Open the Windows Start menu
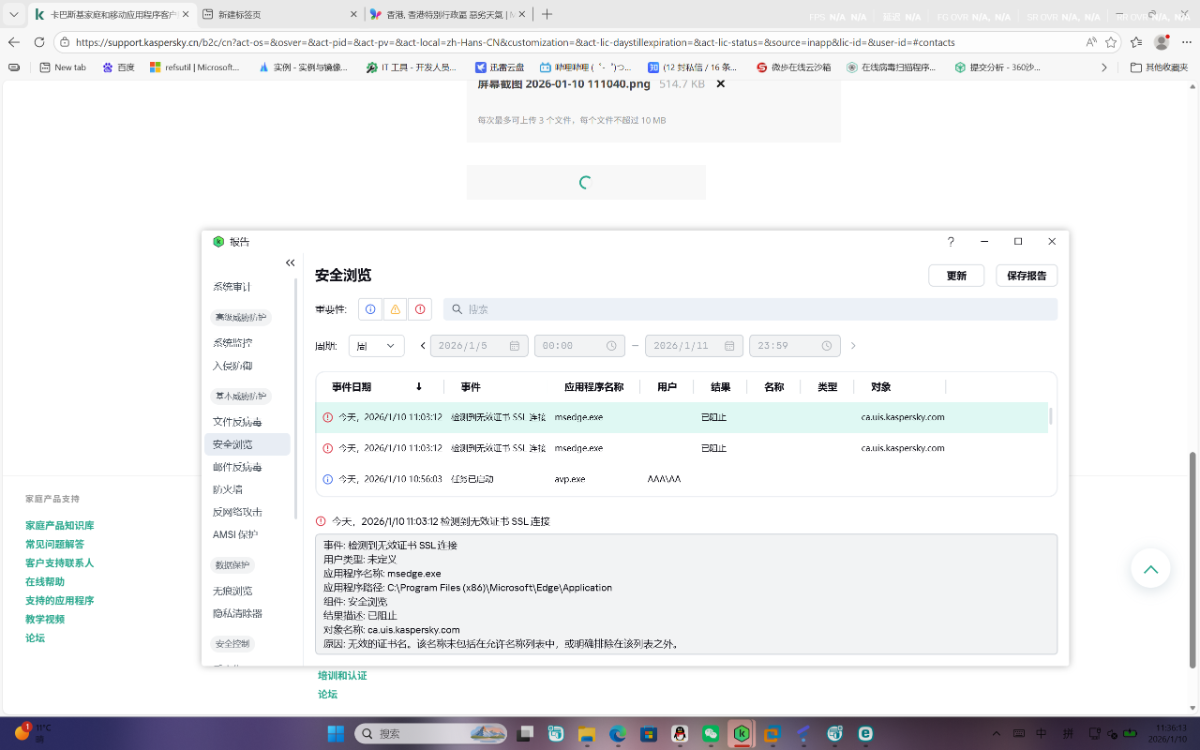This screenshot has height=750, width=1200. pyautogui.click(x=336, y=733)
